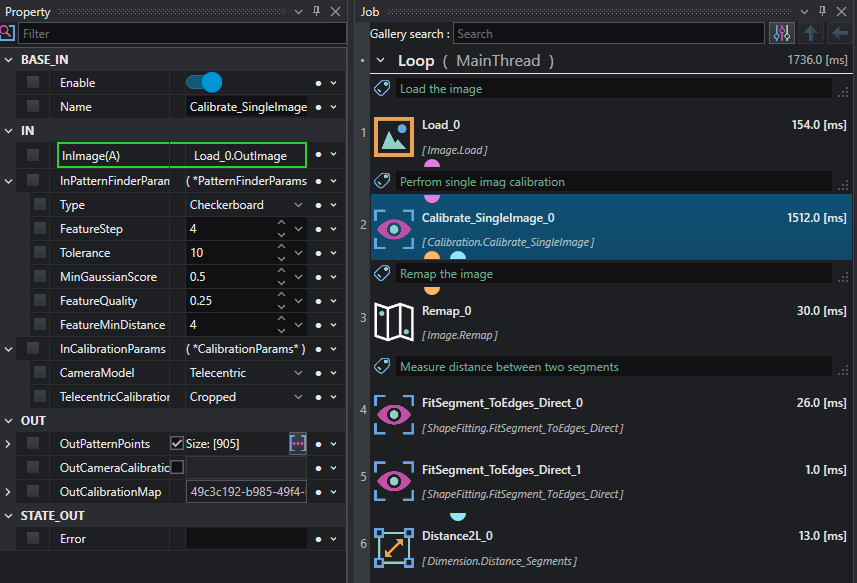857x583 pixels.
Task: Click tag icon beside 'Load the image'
Action: pos(382,88)
